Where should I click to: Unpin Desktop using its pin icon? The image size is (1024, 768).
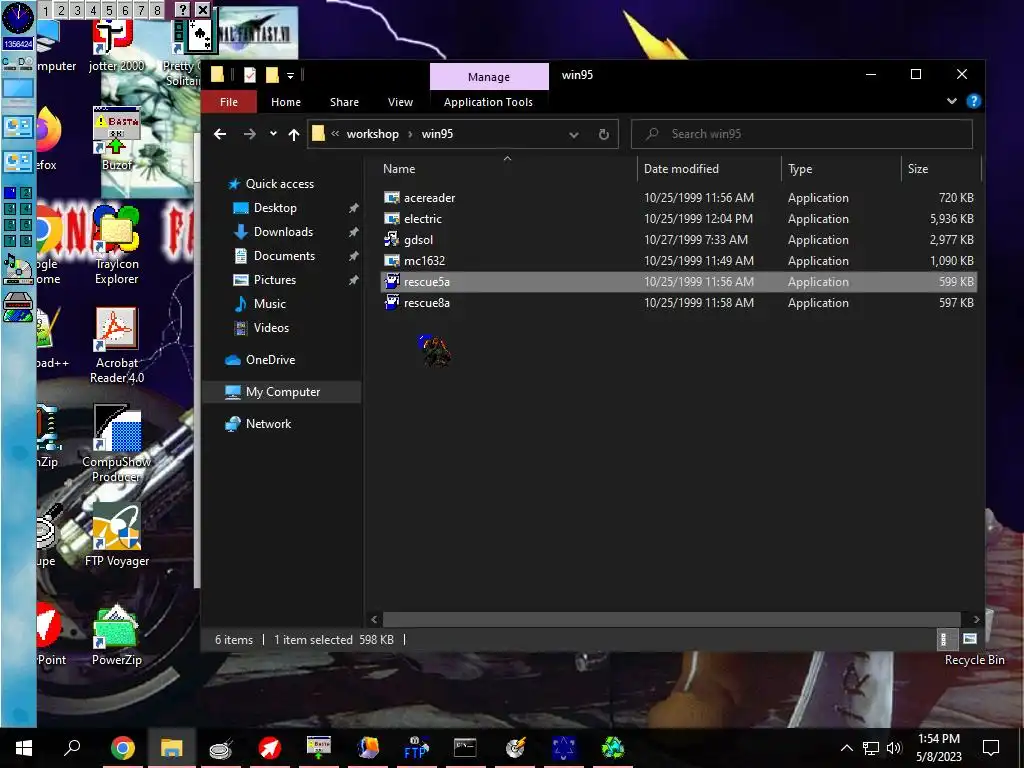[353, 208]
